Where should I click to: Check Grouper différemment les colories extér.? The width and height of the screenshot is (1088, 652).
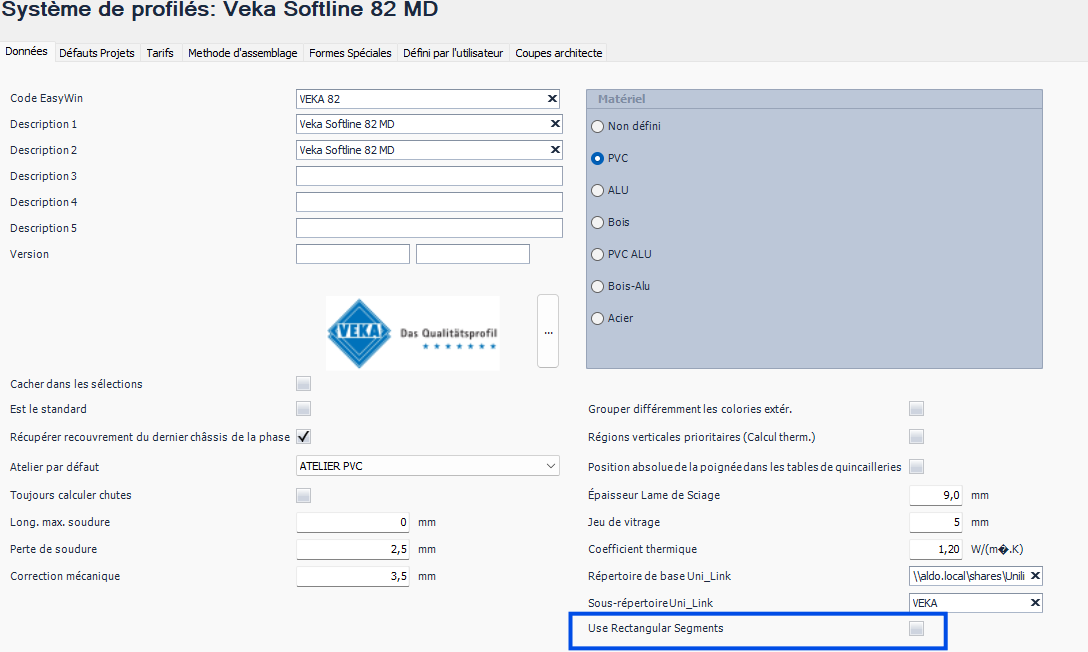pyautogui.click(x=917, y=409)
